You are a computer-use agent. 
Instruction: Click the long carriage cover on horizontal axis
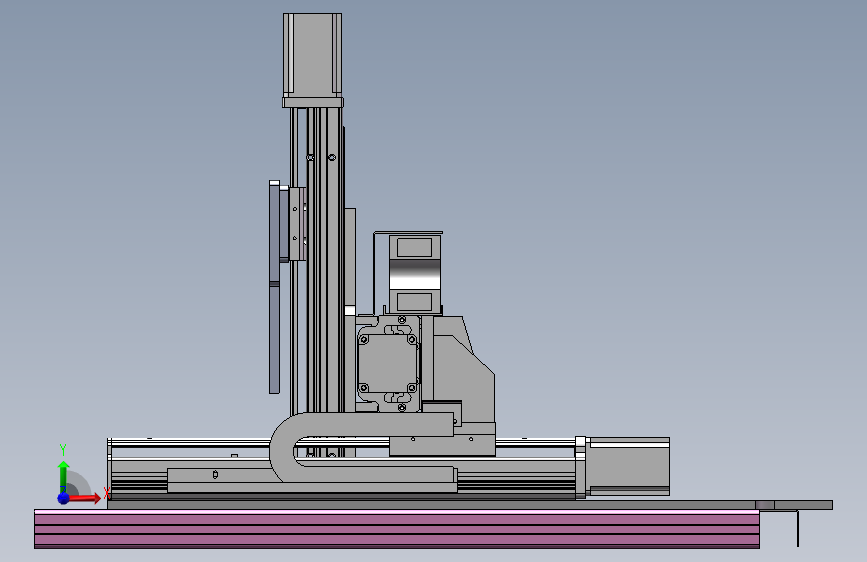[x=312, y=480]
